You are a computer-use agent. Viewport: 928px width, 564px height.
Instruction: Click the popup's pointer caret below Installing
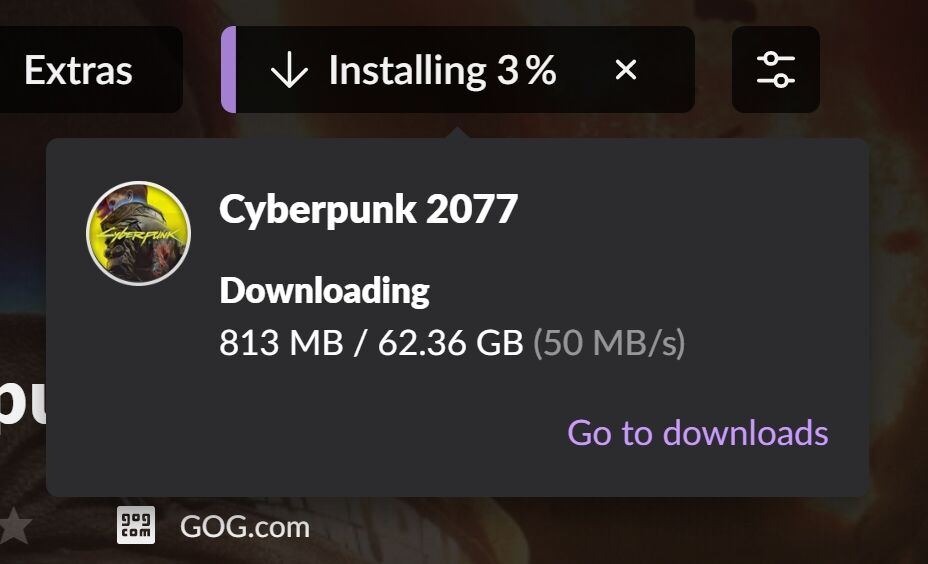(457, 133)
